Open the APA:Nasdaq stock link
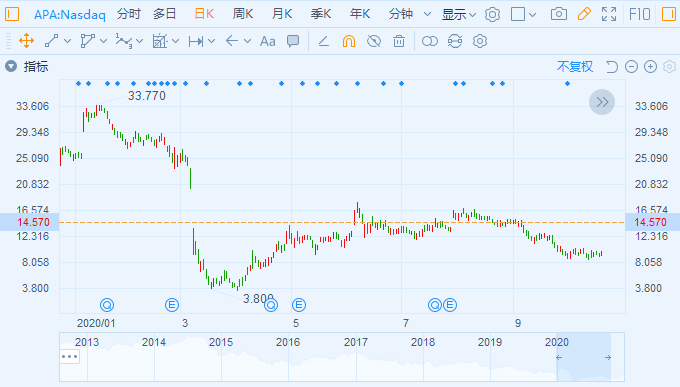 69,15
